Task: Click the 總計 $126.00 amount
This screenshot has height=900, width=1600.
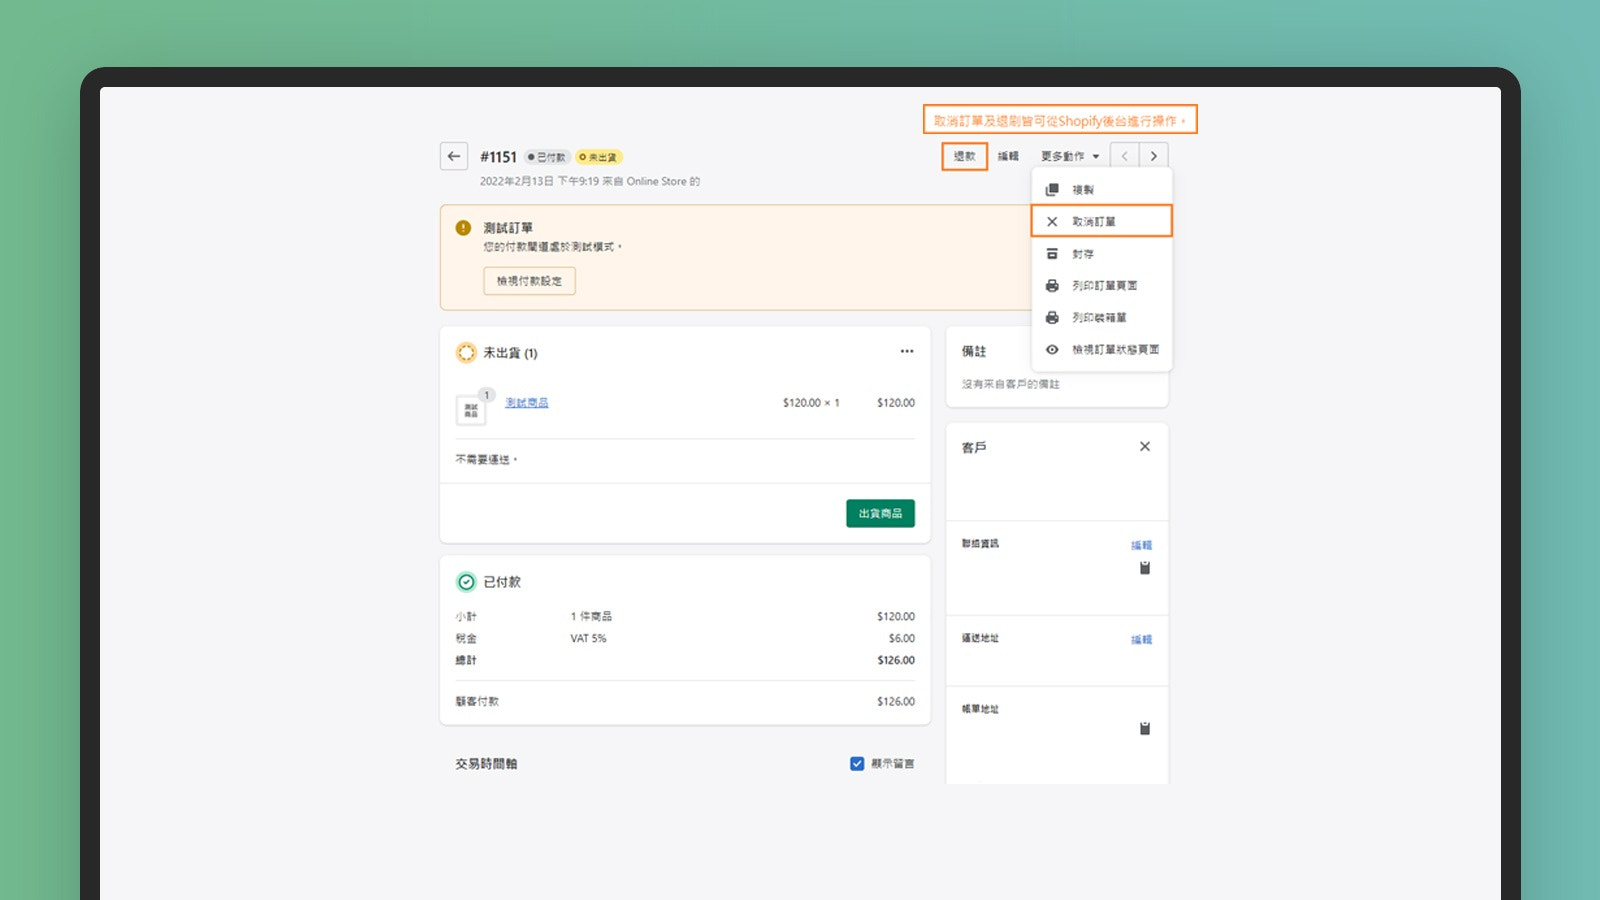Action: point(896,660)
